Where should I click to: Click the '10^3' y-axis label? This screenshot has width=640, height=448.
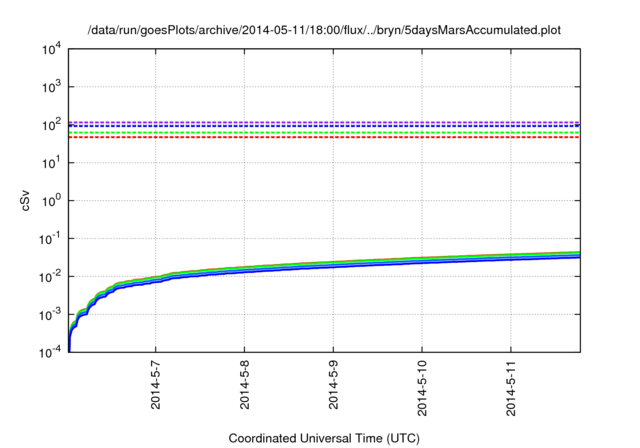52,87
